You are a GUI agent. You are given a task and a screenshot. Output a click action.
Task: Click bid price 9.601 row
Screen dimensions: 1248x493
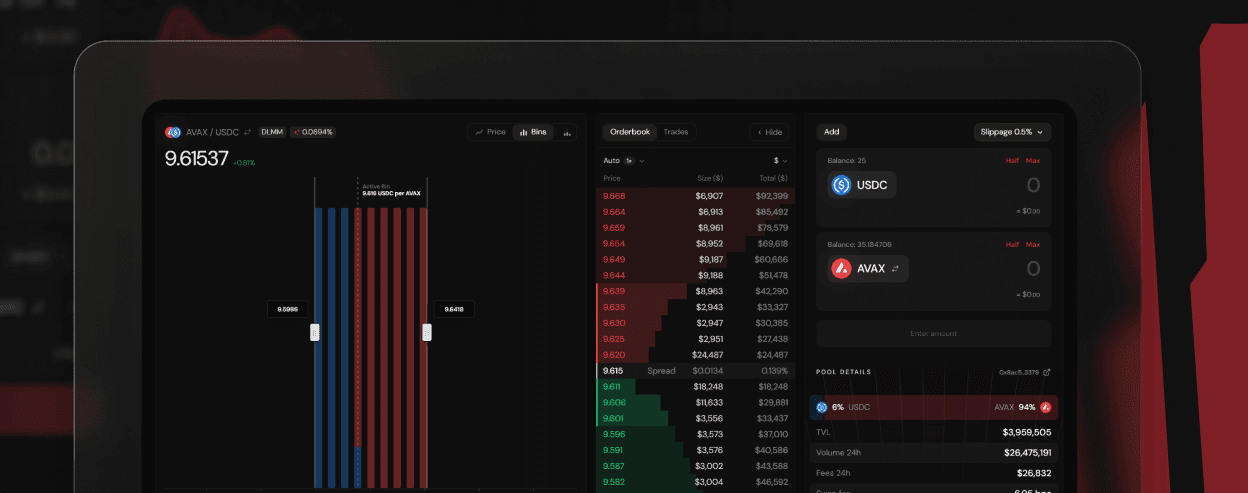click(696, 418)
